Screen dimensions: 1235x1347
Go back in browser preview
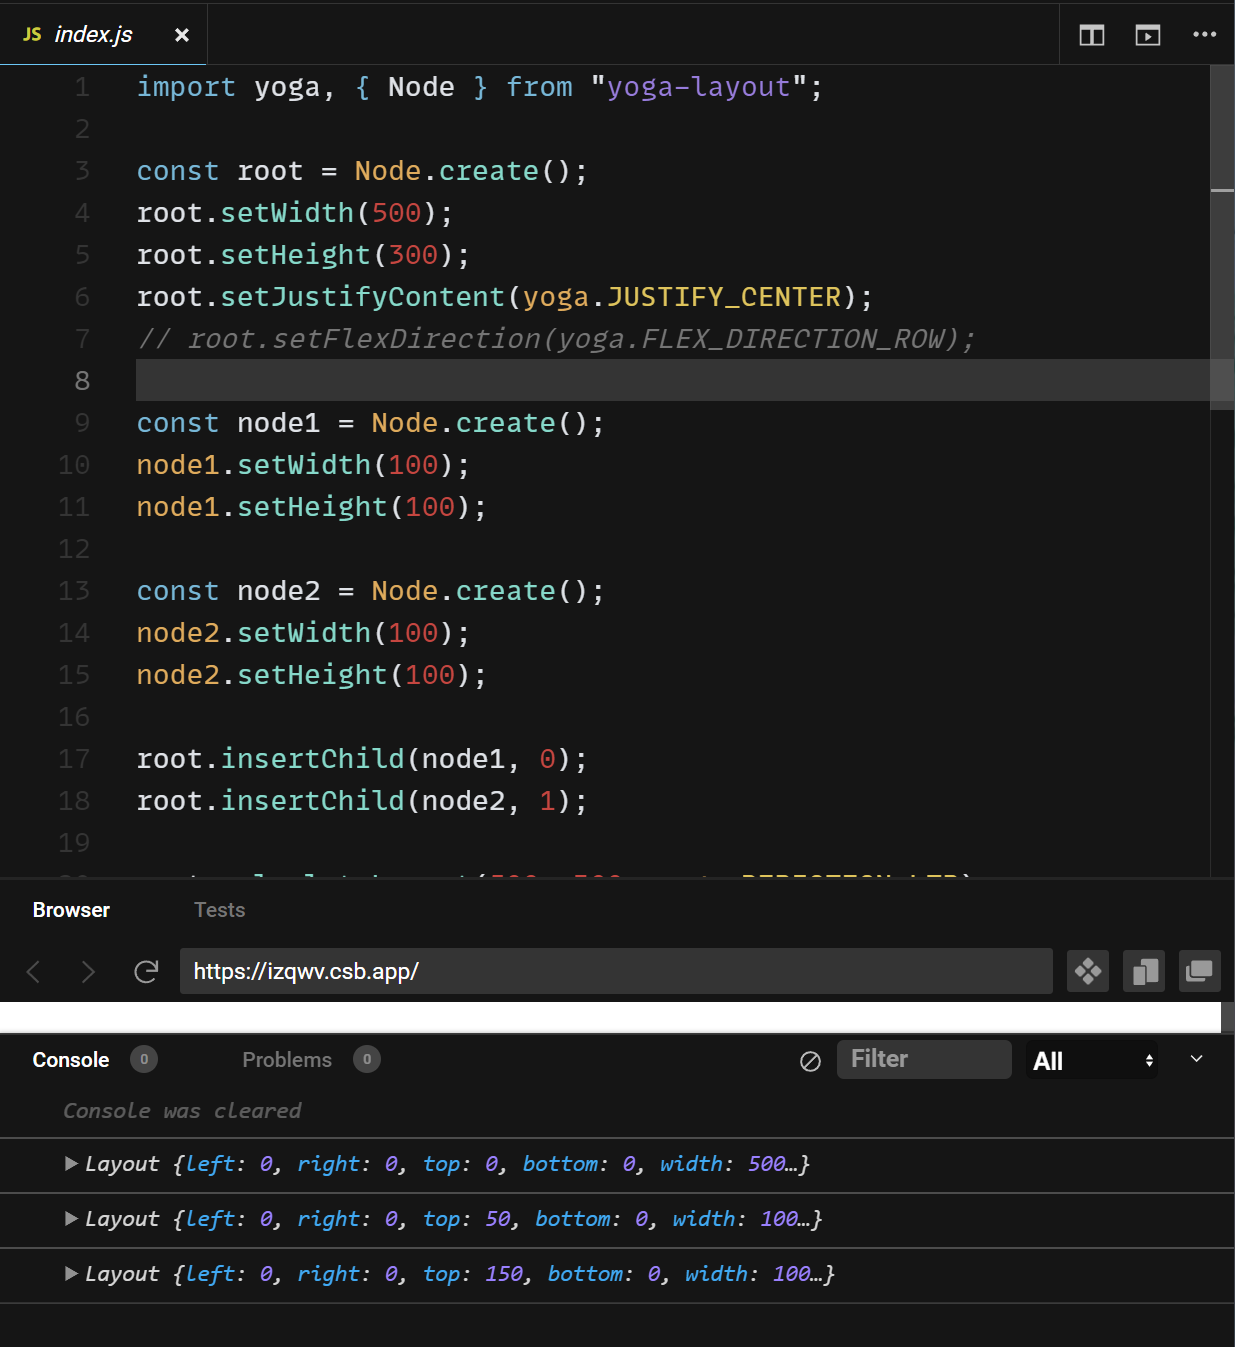click(34, 971)
